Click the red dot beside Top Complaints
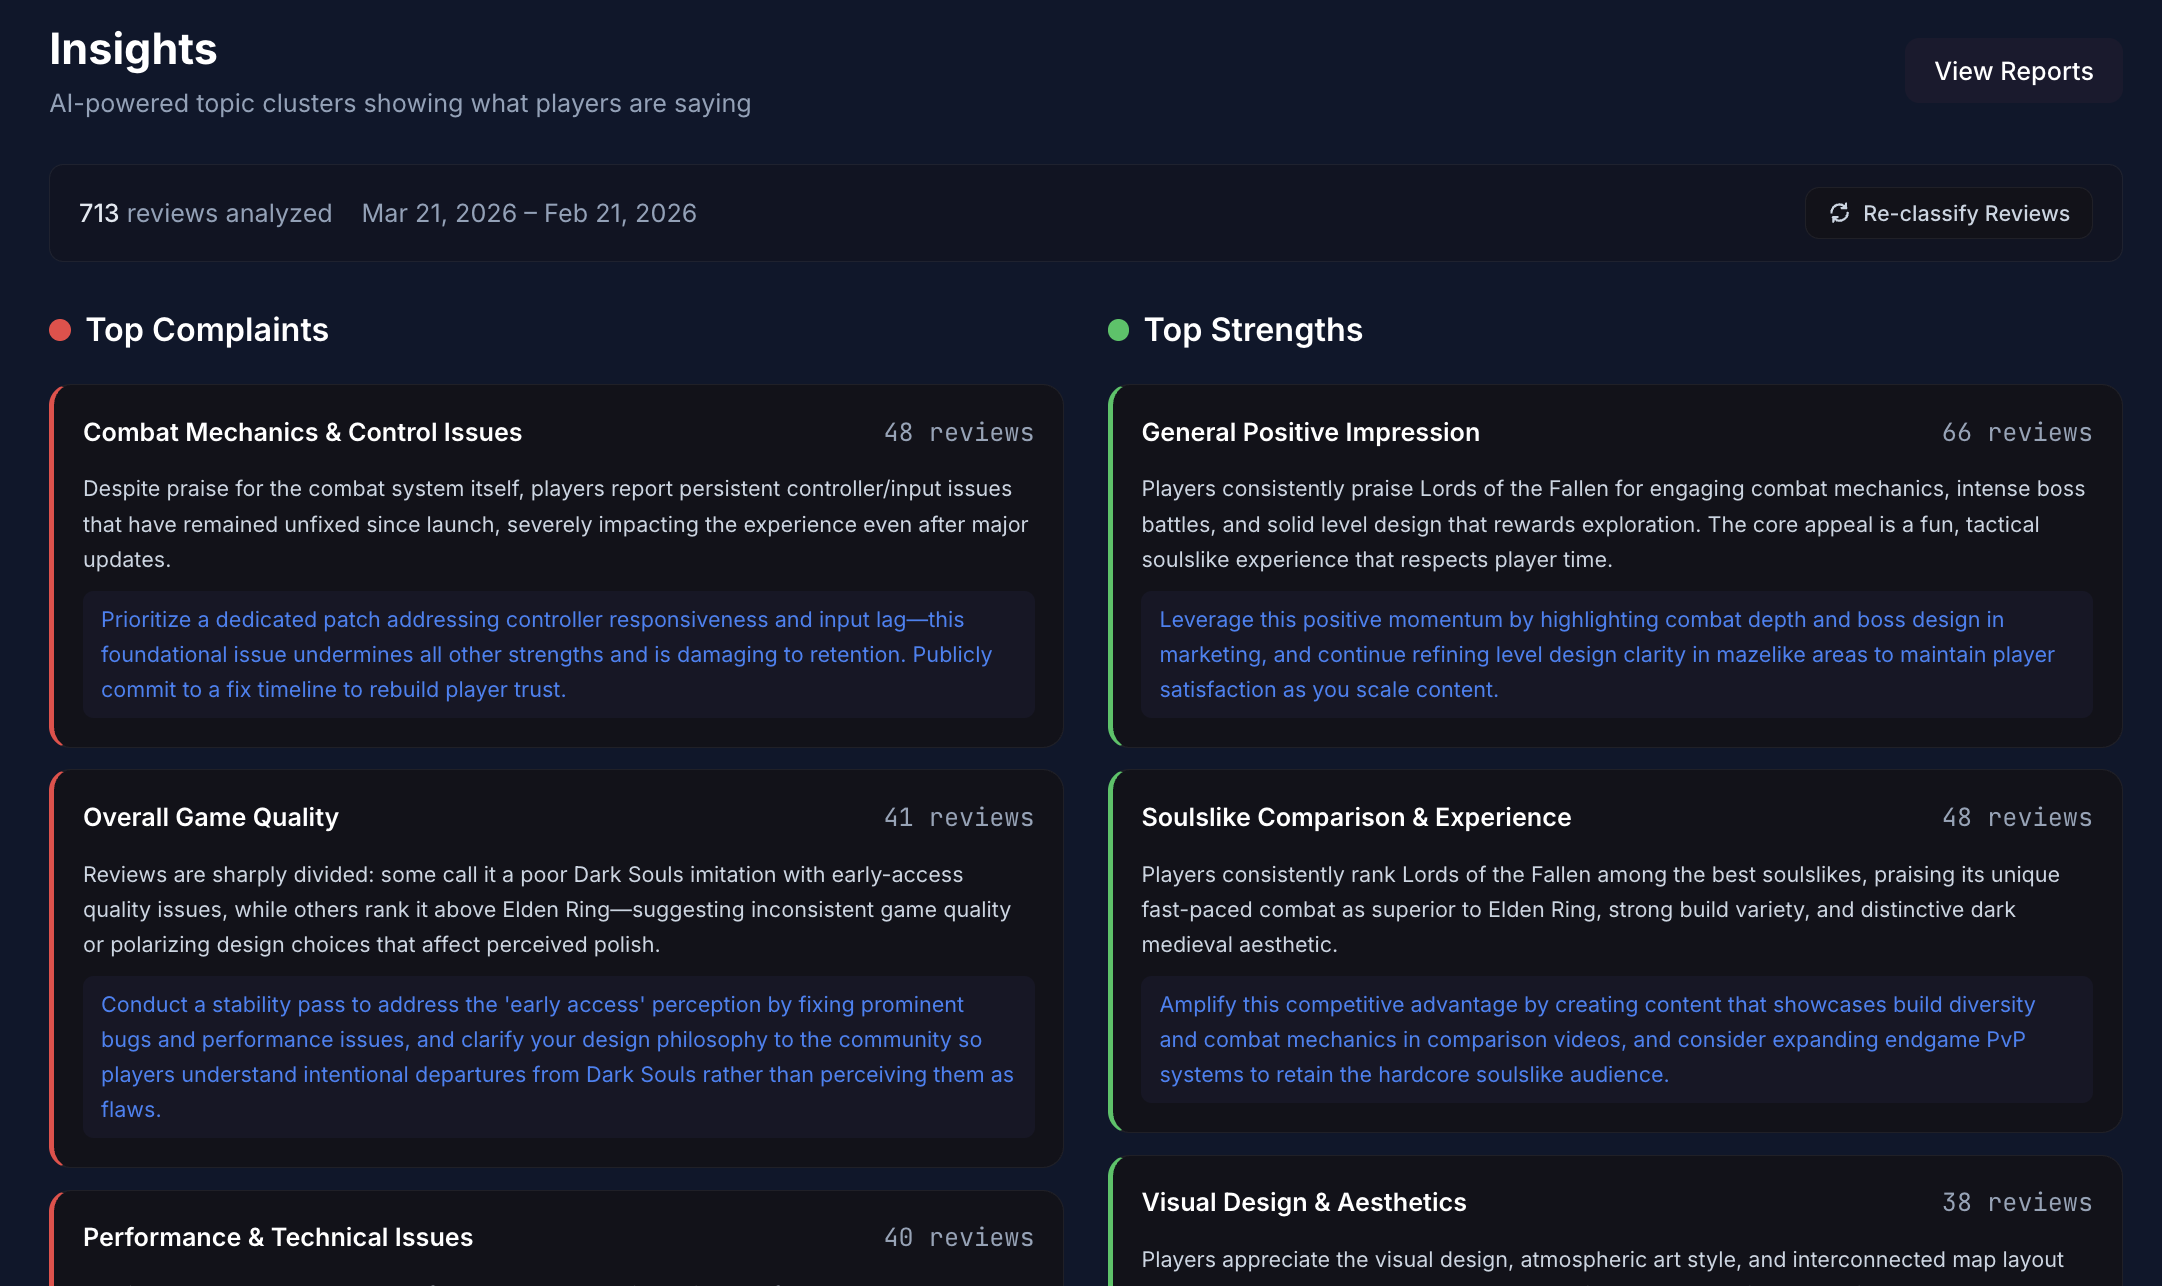Image resolution: width=2162 pixels, height=1286 pixels. (x=60, y=330)
